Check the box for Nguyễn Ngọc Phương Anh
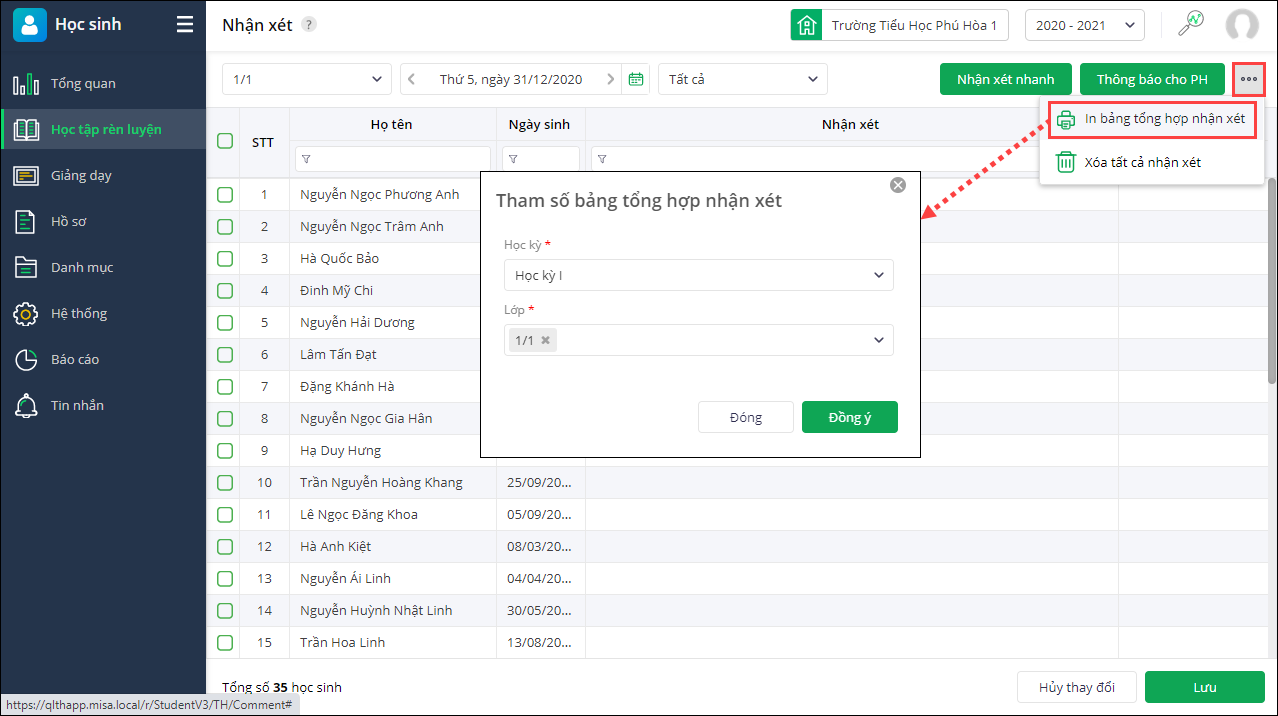Screen dimensions: 1278x716 [x=225, y=194]
